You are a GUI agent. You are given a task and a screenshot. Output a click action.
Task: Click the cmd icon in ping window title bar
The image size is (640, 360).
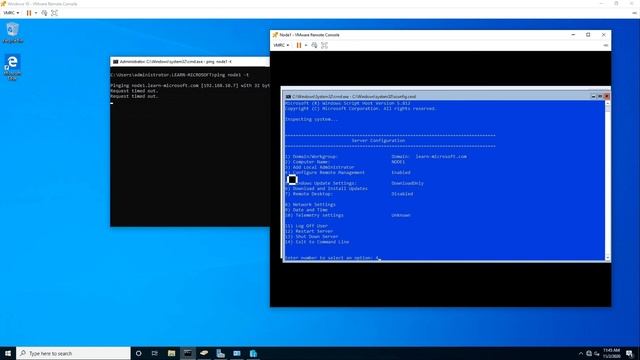click(116, 62)
